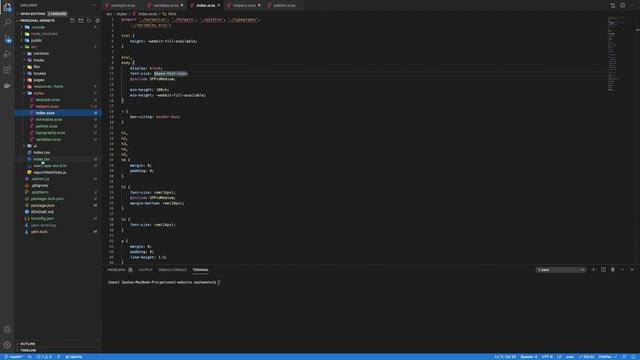Click into the terminal prompt line
Screen dimensions: 640x360
[164, 282]
